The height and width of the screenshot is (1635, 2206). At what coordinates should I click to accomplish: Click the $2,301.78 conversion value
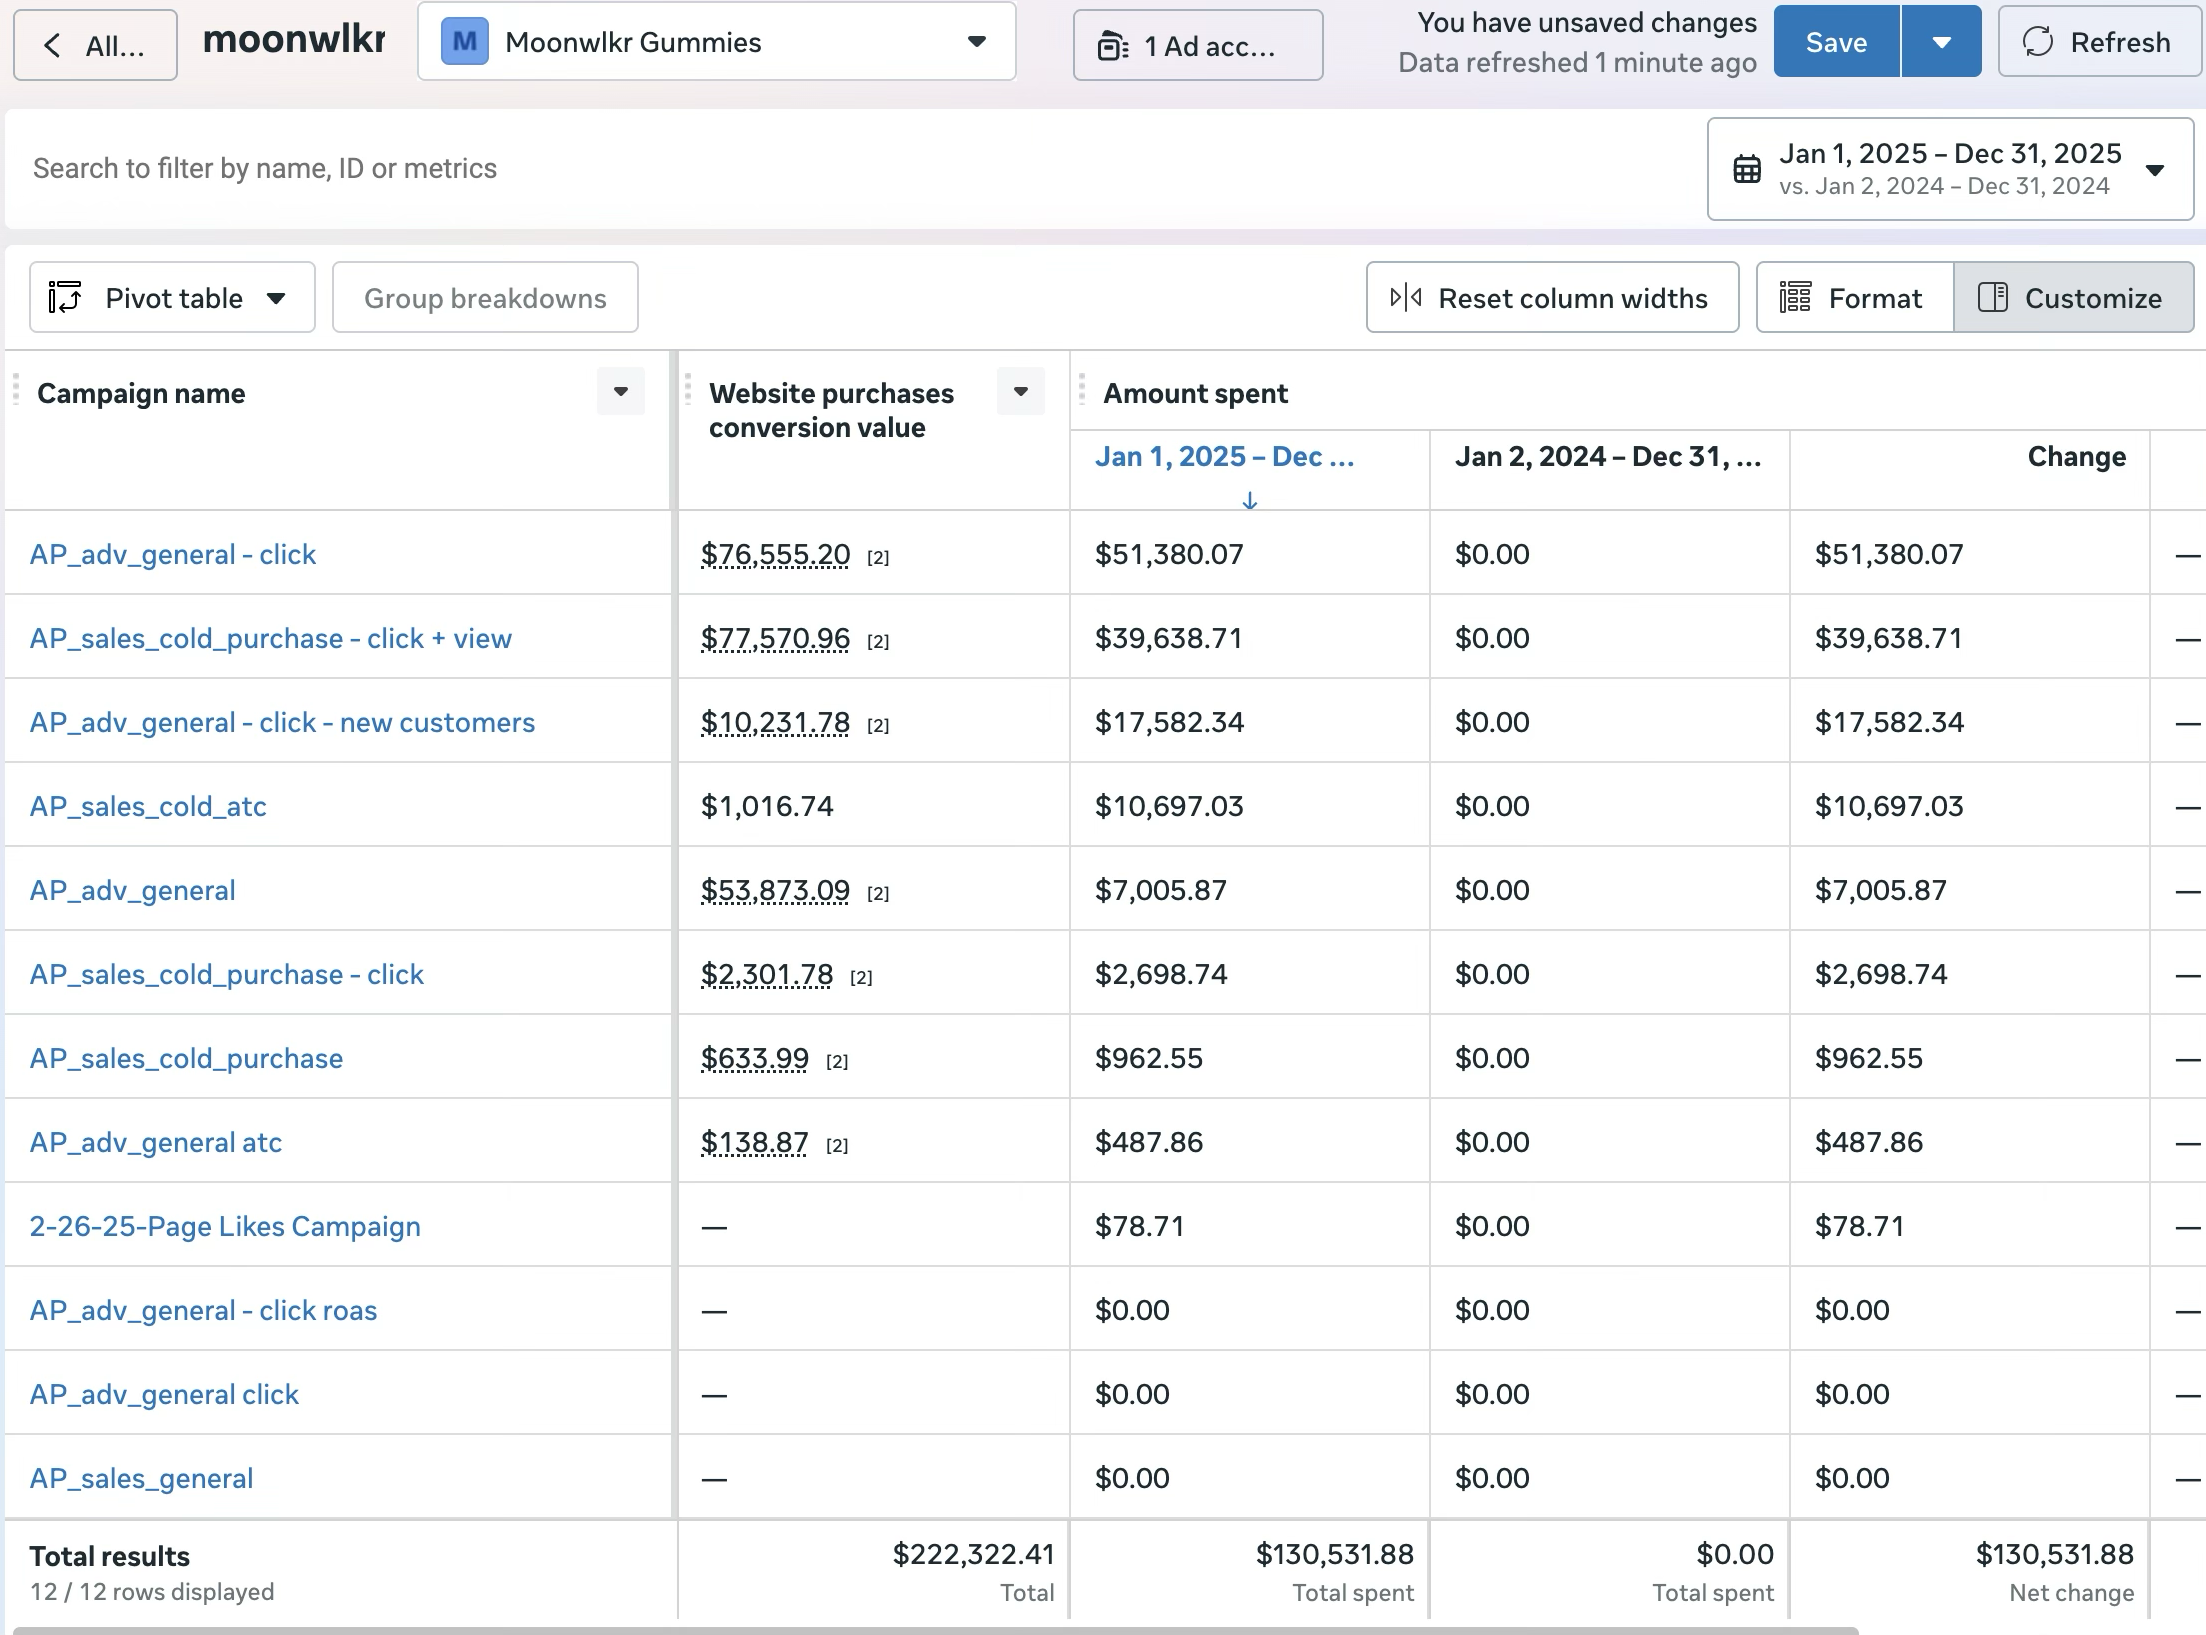point(767,974)
